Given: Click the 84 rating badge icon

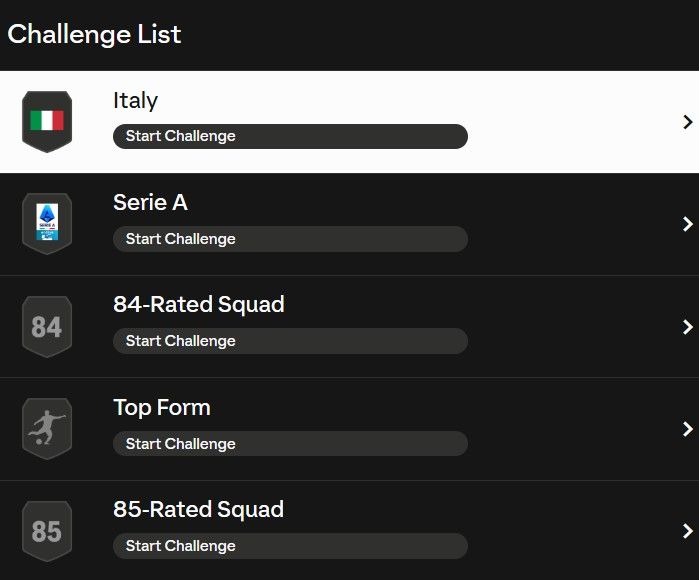Looking at the screenshot, I should [47, 326].
